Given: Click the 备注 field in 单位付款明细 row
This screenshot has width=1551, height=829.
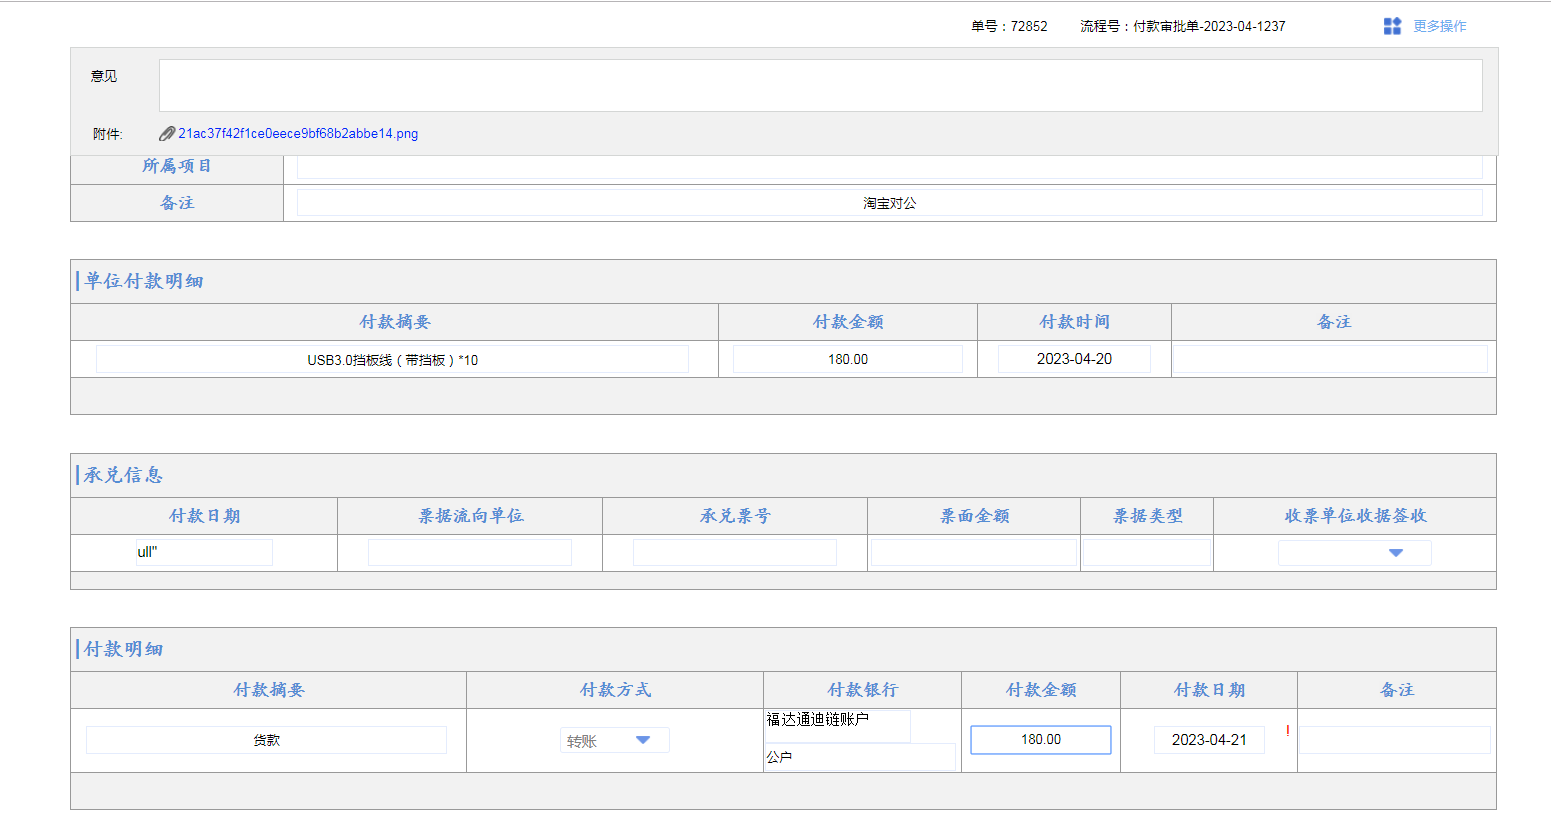Looking at the screenshot, I should [x=1330, y=359].
